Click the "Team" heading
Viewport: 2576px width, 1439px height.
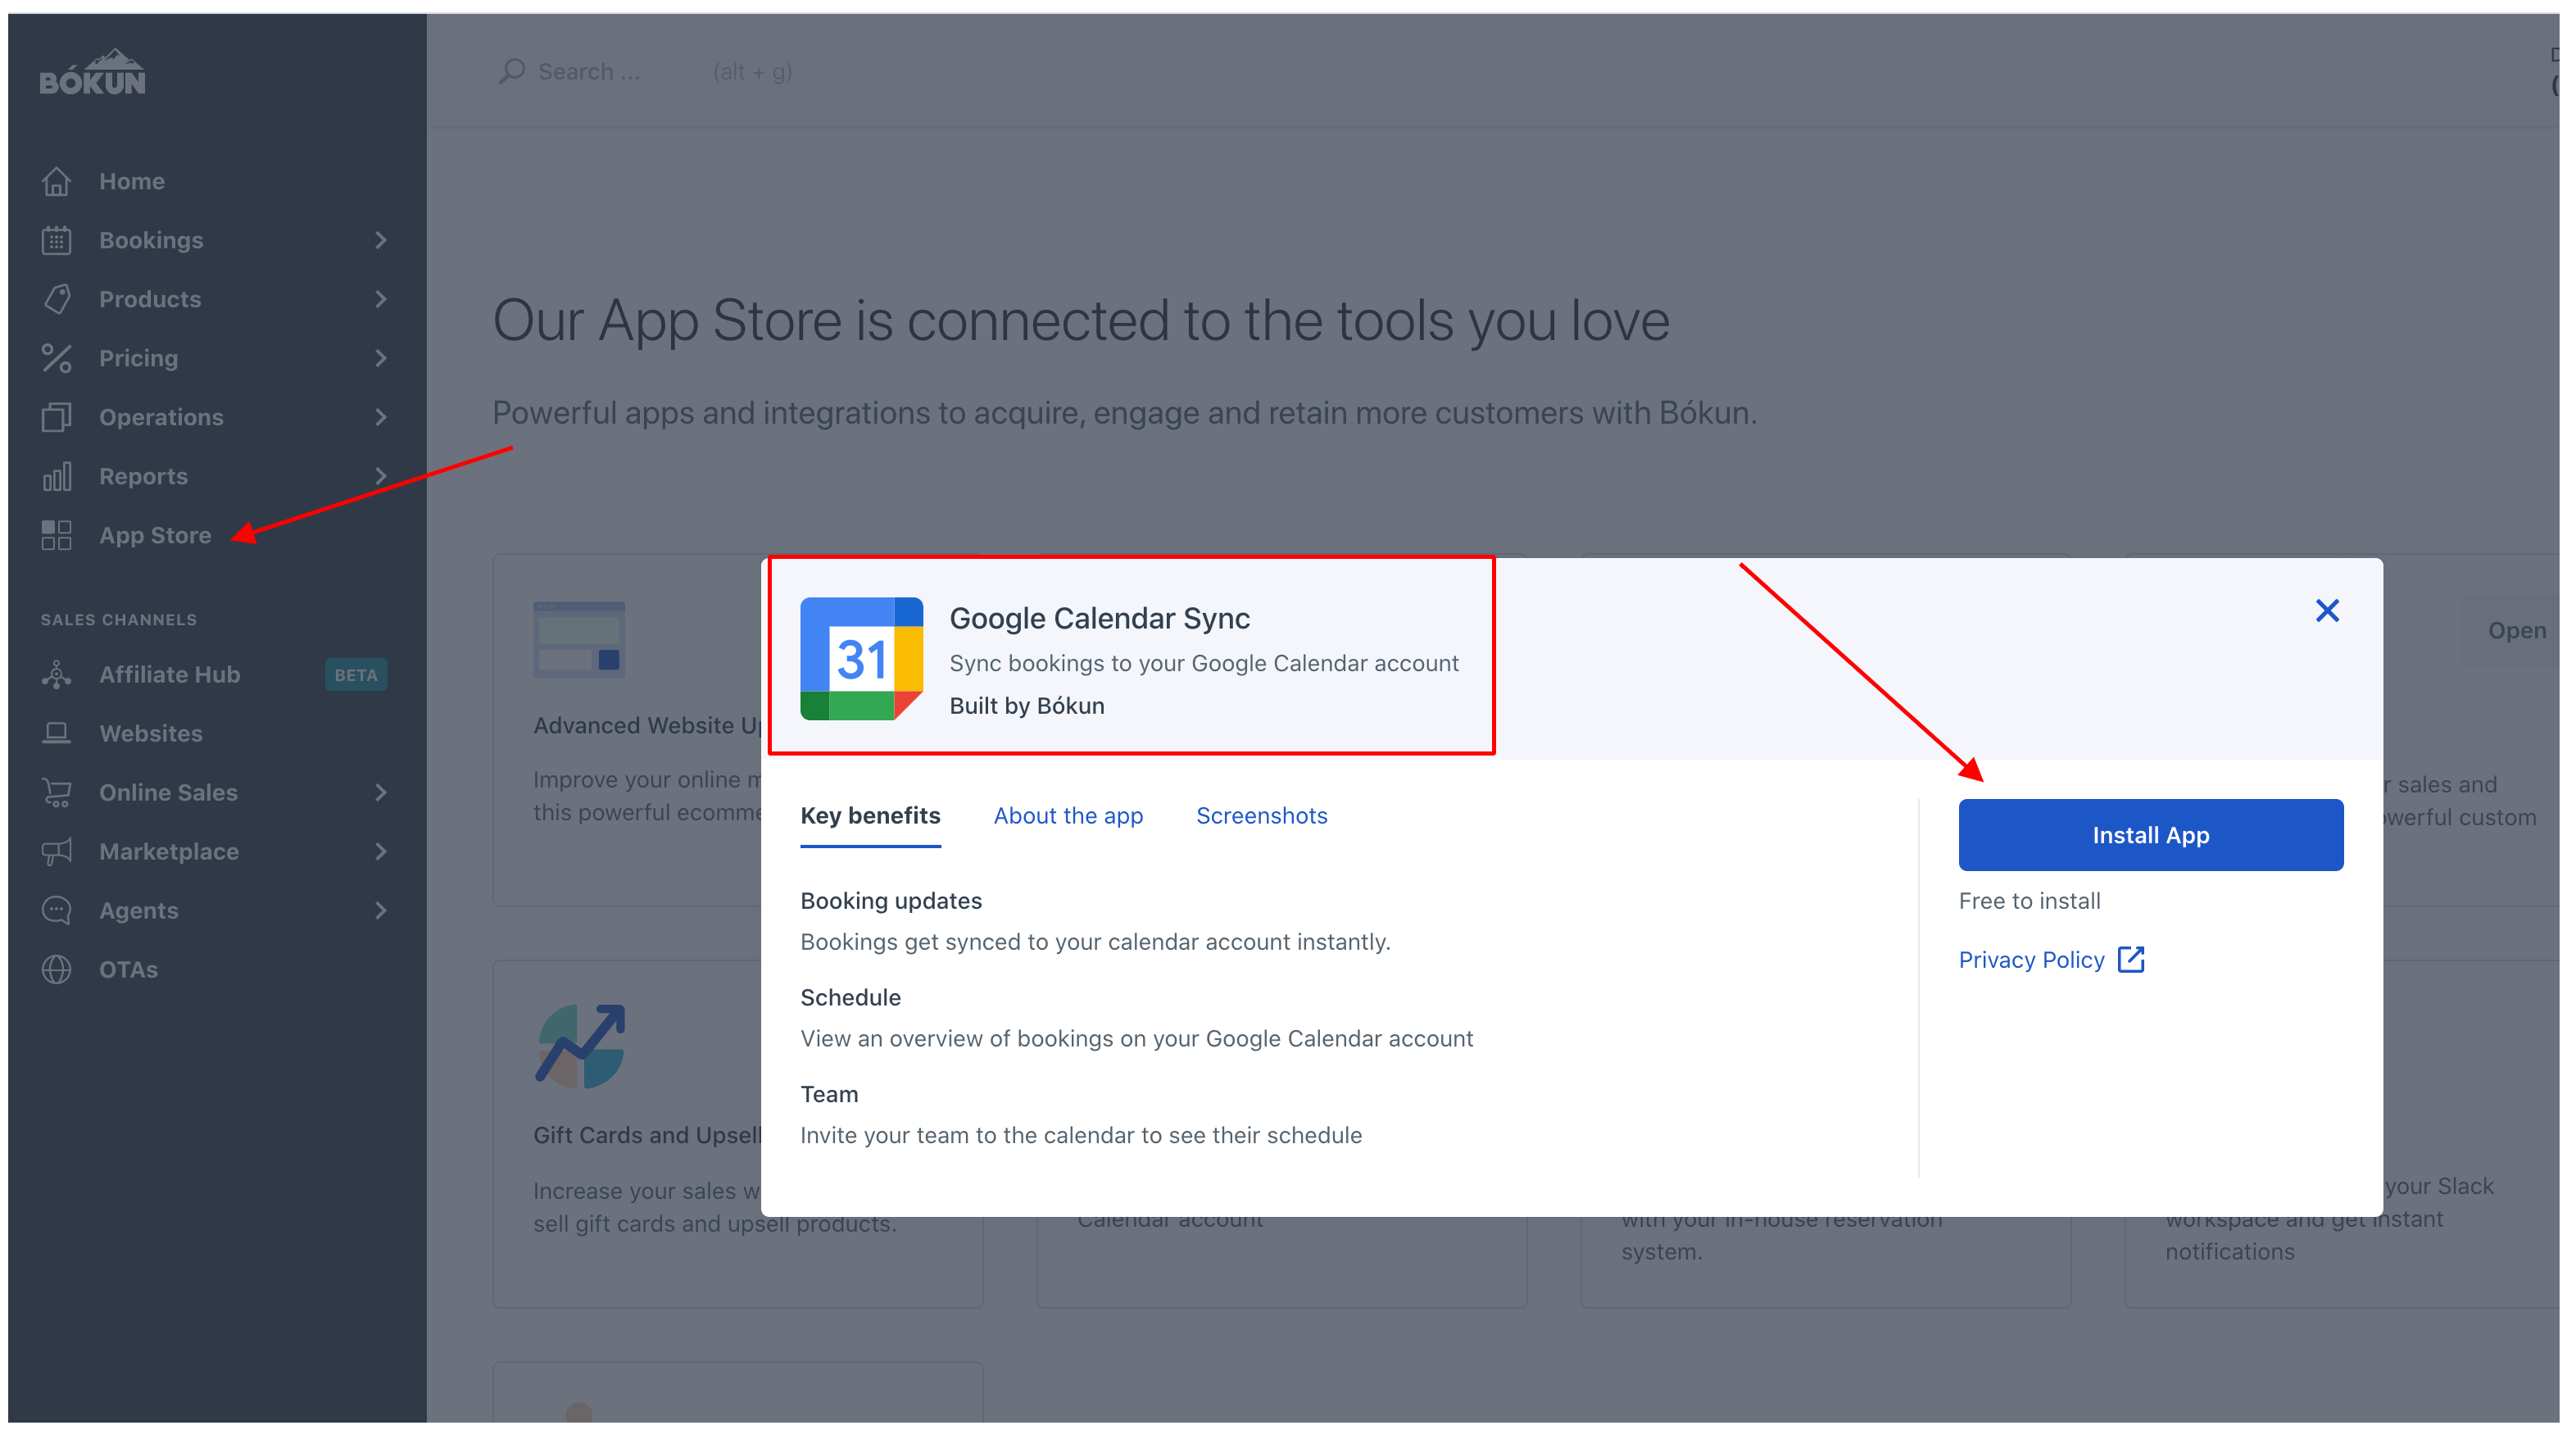829,1094
